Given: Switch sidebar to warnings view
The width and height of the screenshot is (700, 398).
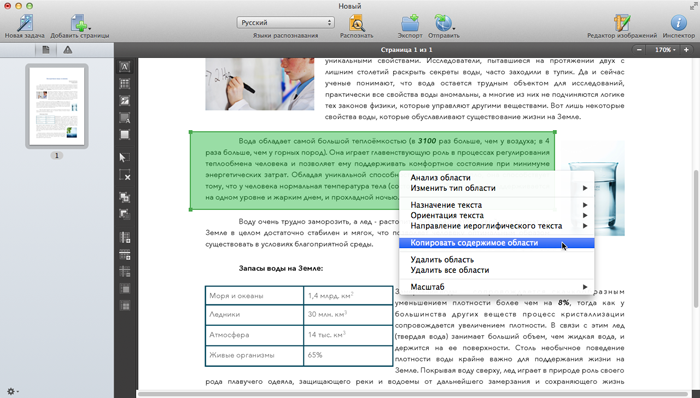Looking at the screenshot, I should [x=67, y=50].
